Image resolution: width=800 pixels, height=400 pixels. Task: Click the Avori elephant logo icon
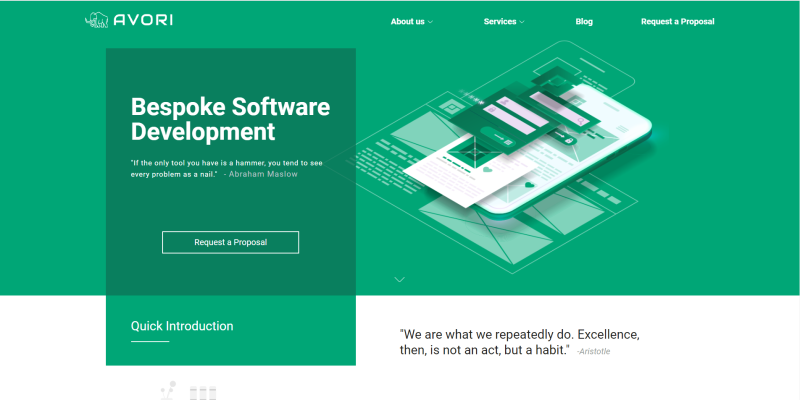[x=96, y=20]
